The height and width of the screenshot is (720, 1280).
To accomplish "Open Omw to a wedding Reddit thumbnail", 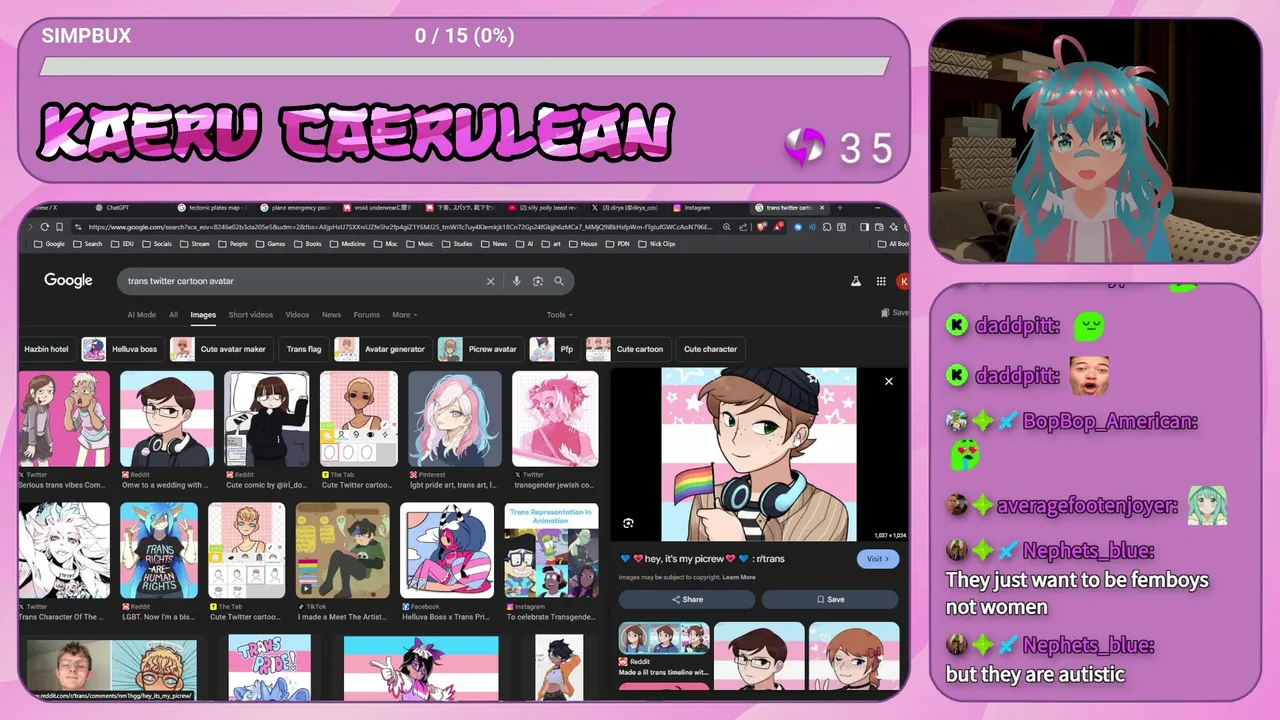I will (x=167, y=419).
